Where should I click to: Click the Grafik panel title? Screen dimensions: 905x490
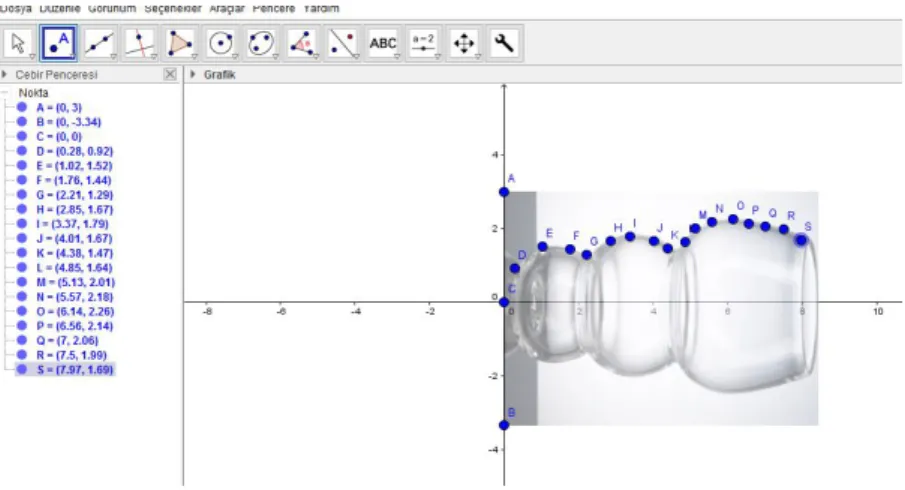coord(219,74)
